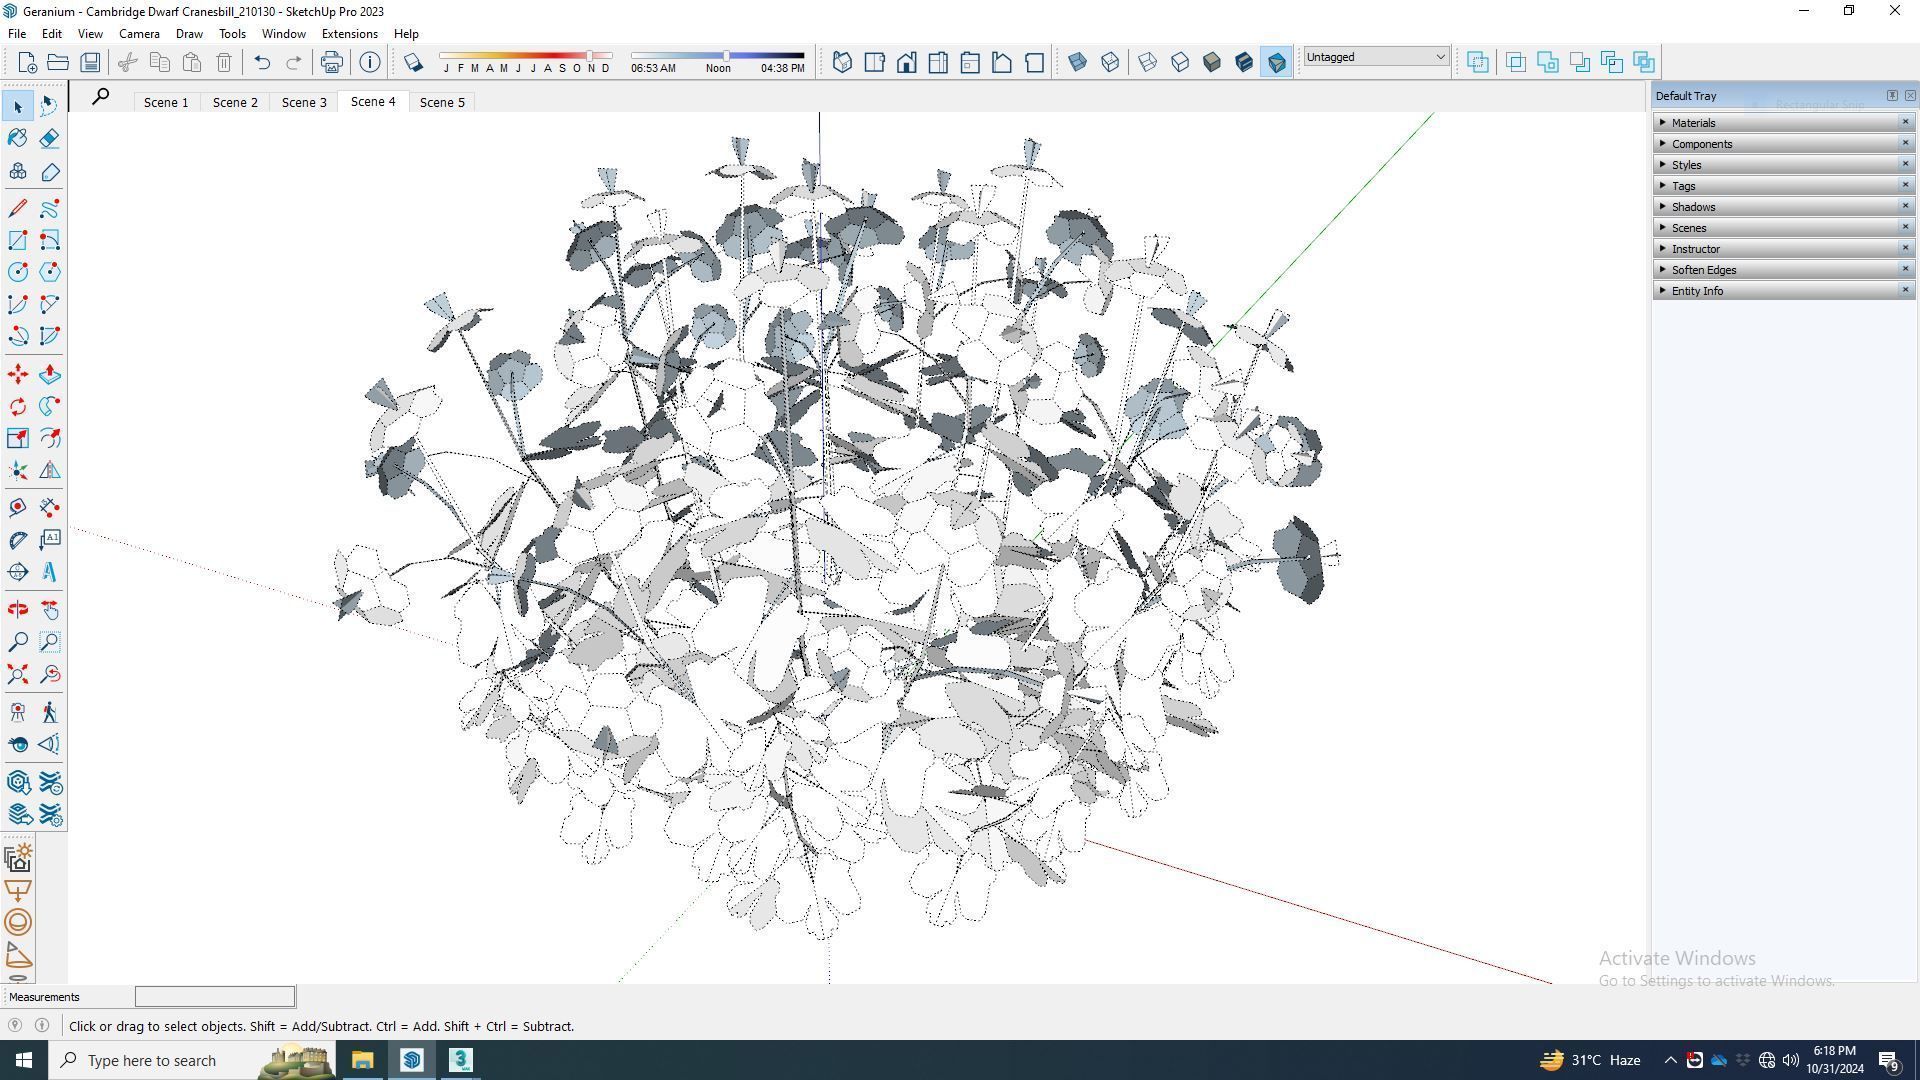Close the Soften Edges panel
The image size is (1920, 1080).
(x=1905, y=269)
